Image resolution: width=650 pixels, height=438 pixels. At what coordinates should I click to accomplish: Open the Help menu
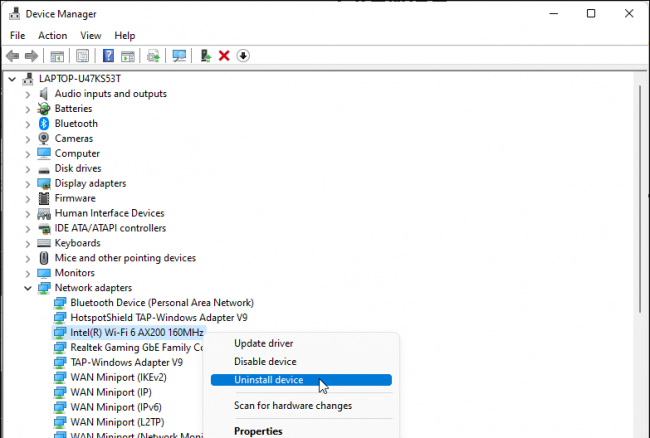point(125,36)
